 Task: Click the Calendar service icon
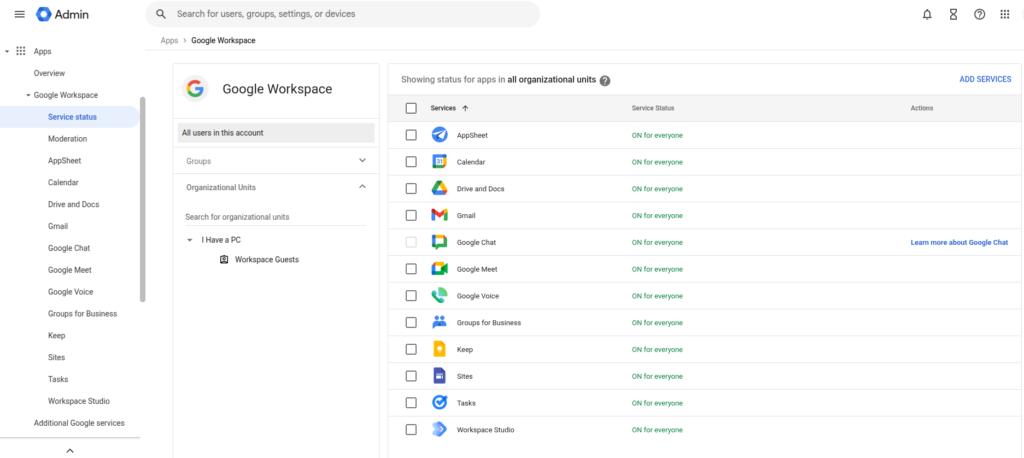point(440,161)
